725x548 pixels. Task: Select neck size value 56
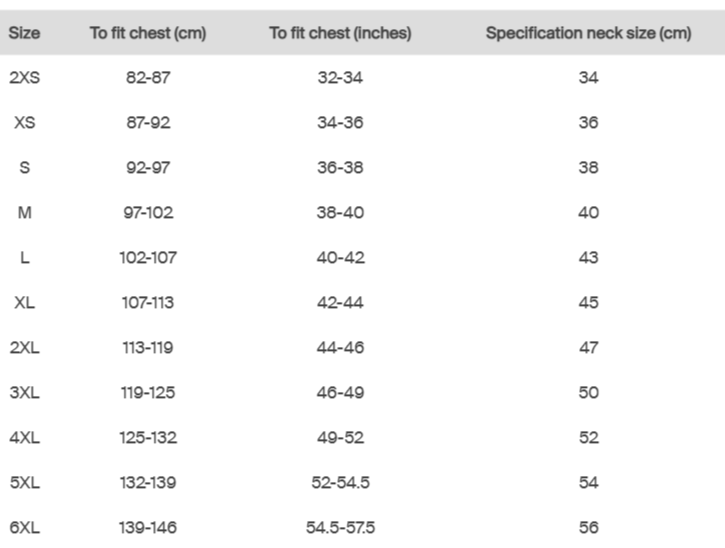(x=588, y=528)
